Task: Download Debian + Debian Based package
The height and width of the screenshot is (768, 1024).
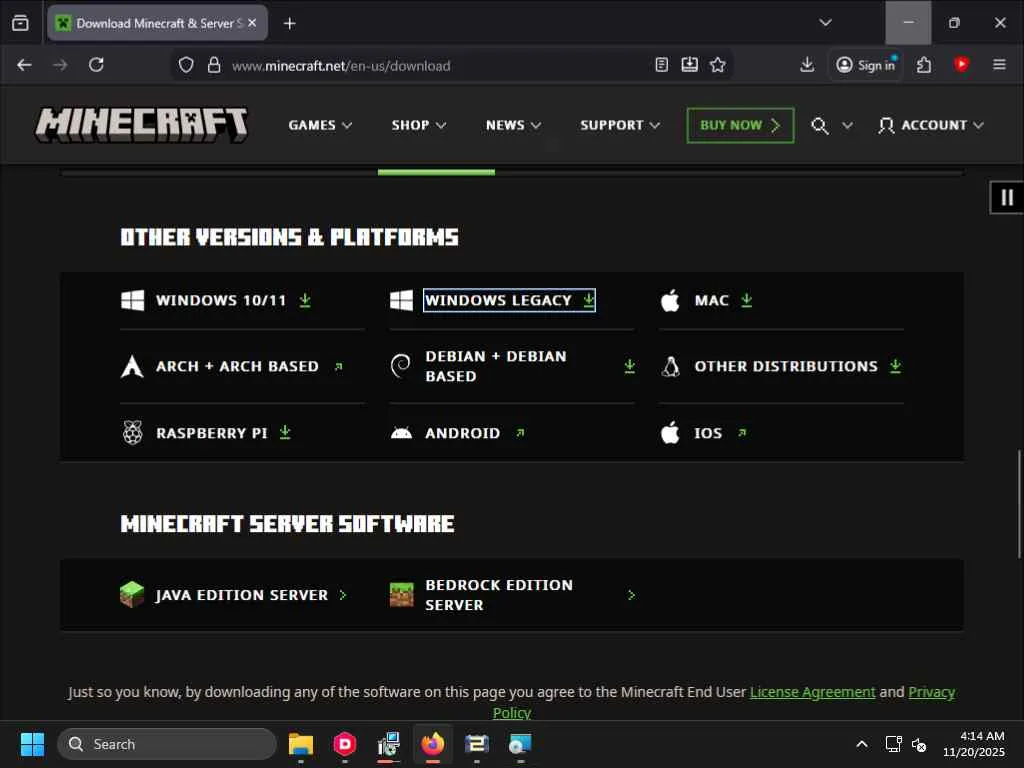Action: [x=530, y=366]
